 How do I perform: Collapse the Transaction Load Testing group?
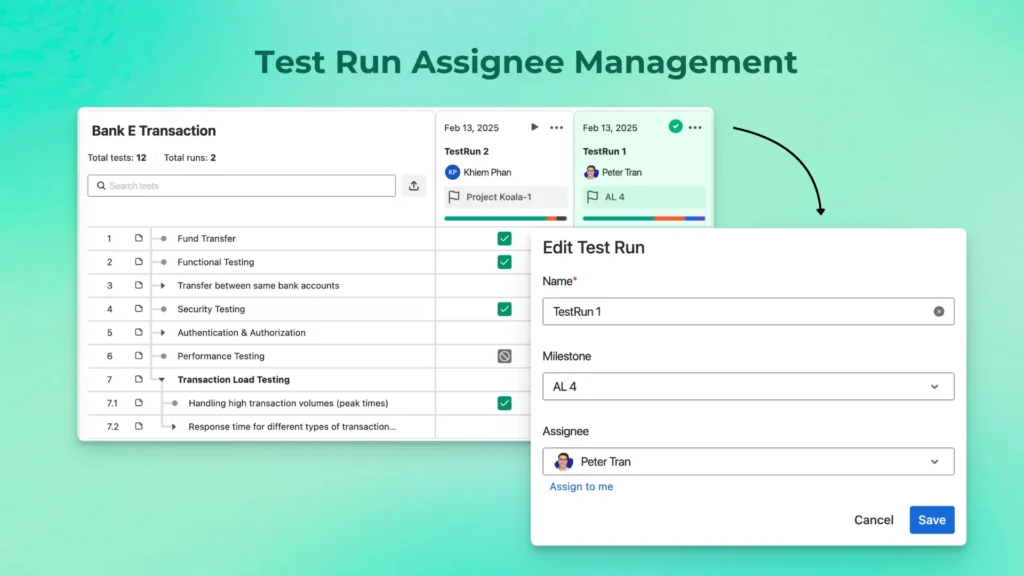pos(161,379)
